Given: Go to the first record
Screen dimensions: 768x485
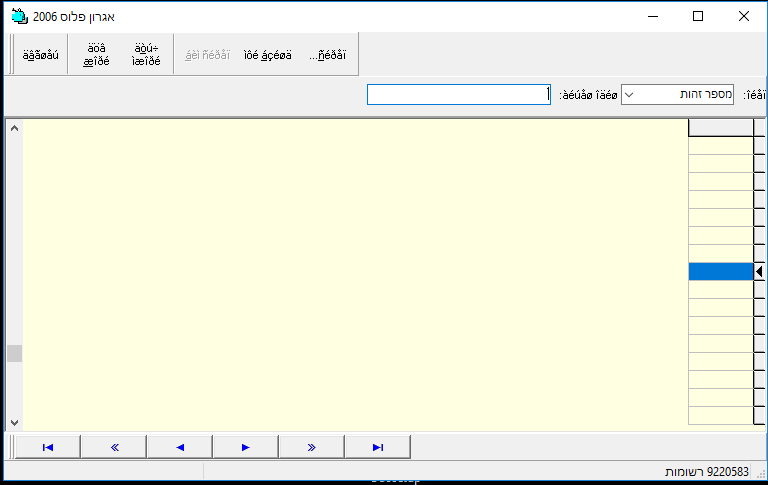Looking at the screenshot, I should (x=48, y=447).
